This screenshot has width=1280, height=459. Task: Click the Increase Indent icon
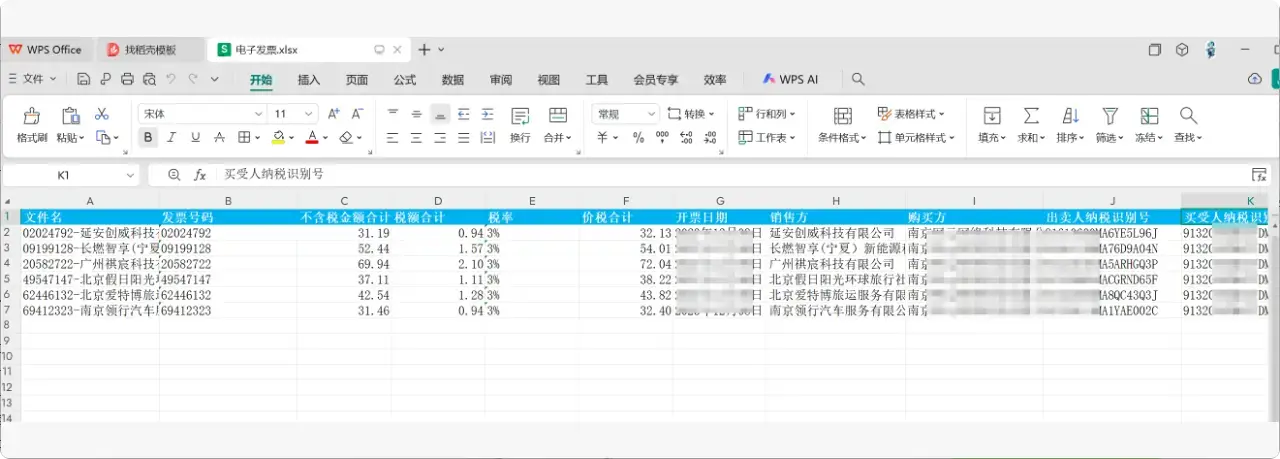(x=487, y=114)
